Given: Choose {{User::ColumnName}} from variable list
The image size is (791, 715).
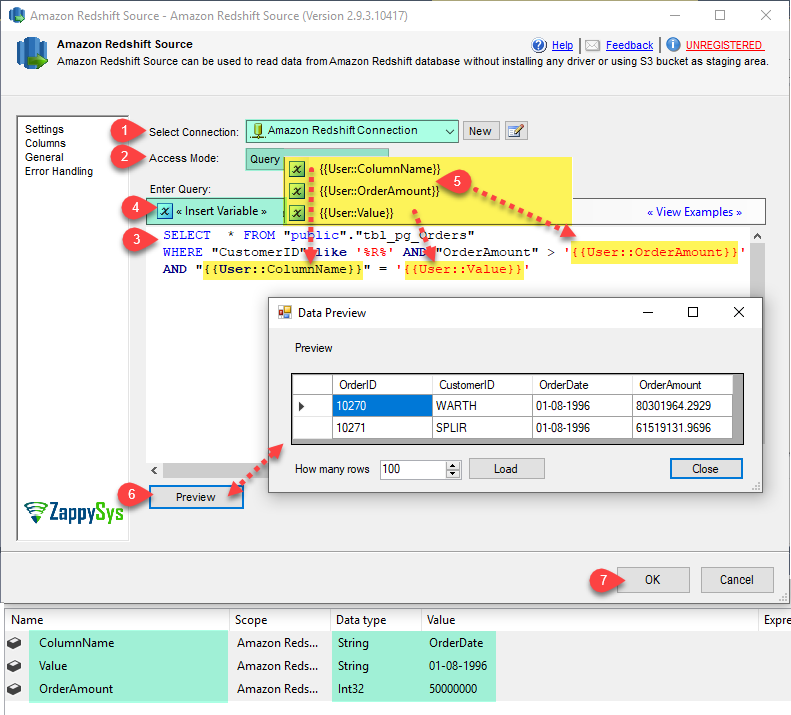Looking at the screenshot, I should tap(380, 169).
